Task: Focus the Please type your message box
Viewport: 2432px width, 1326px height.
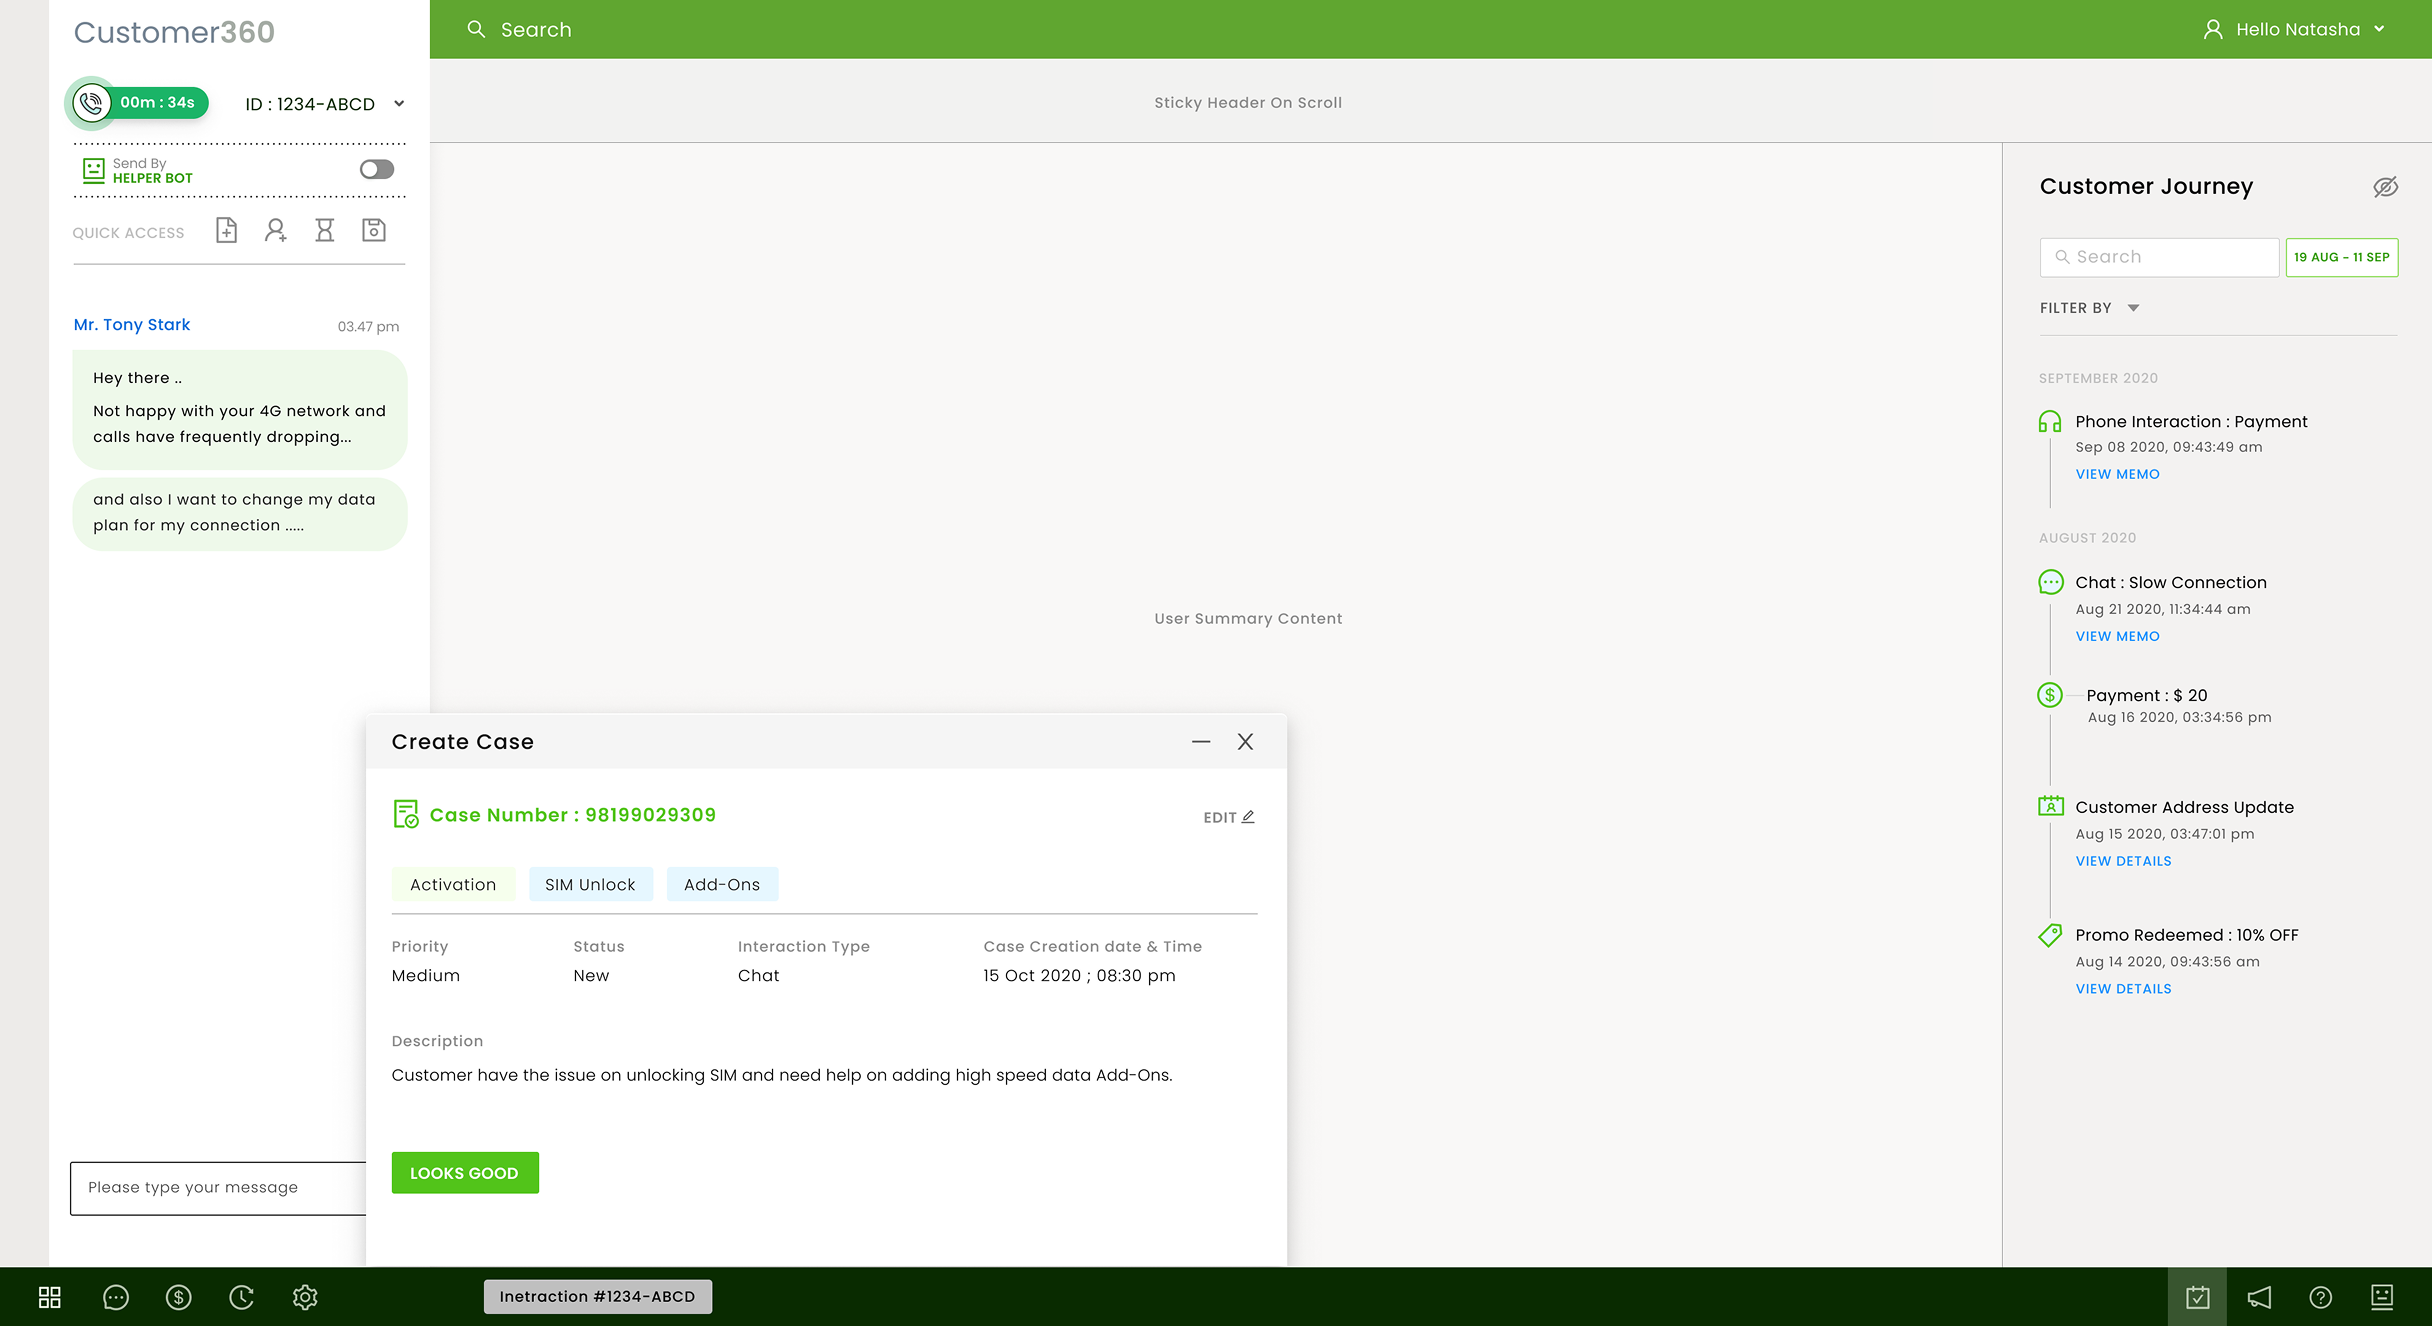Action: [x=218, y=1188]
